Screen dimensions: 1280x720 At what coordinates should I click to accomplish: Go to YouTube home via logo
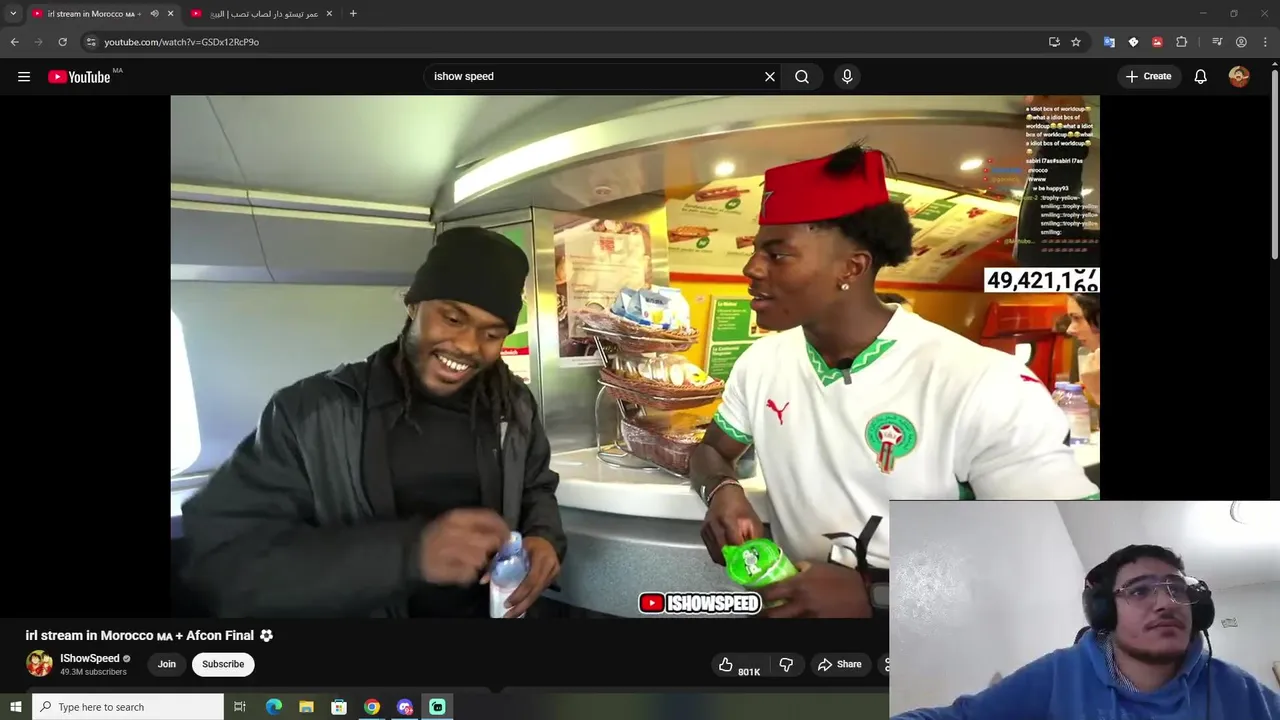tap(79, 77)
